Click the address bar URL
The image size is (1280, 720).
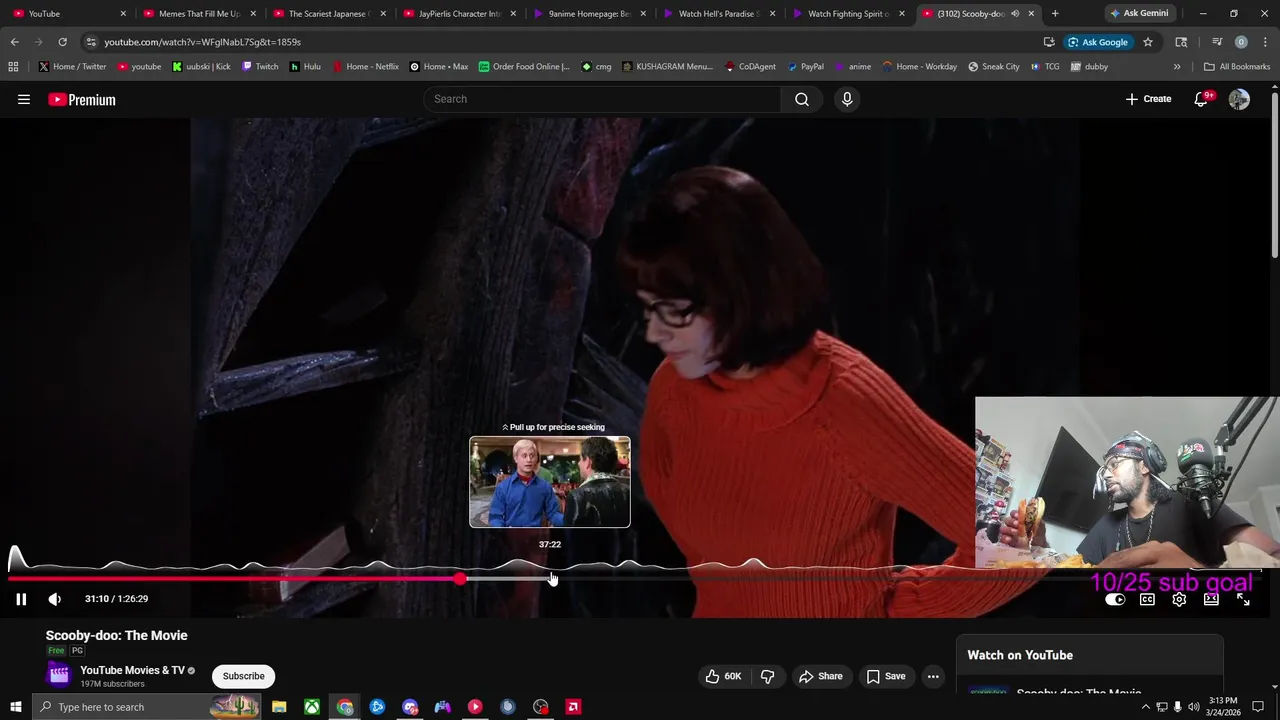click(202, 42)
